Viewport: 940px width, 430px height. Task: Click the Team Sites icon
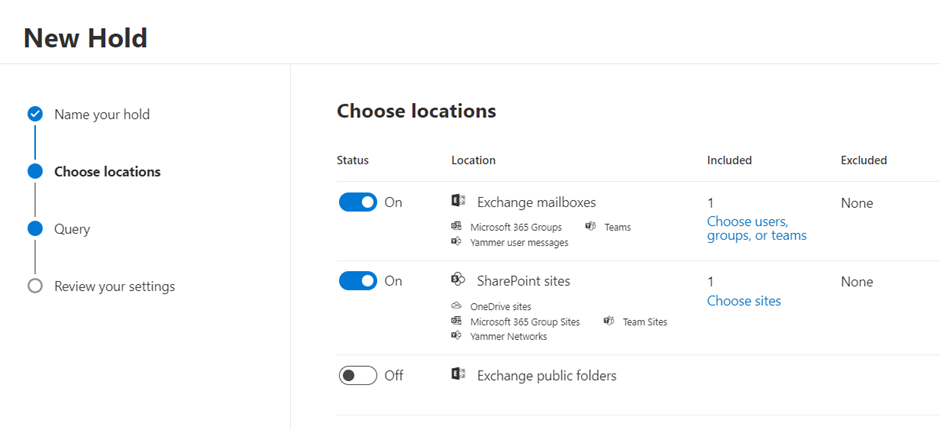[609, 321]
